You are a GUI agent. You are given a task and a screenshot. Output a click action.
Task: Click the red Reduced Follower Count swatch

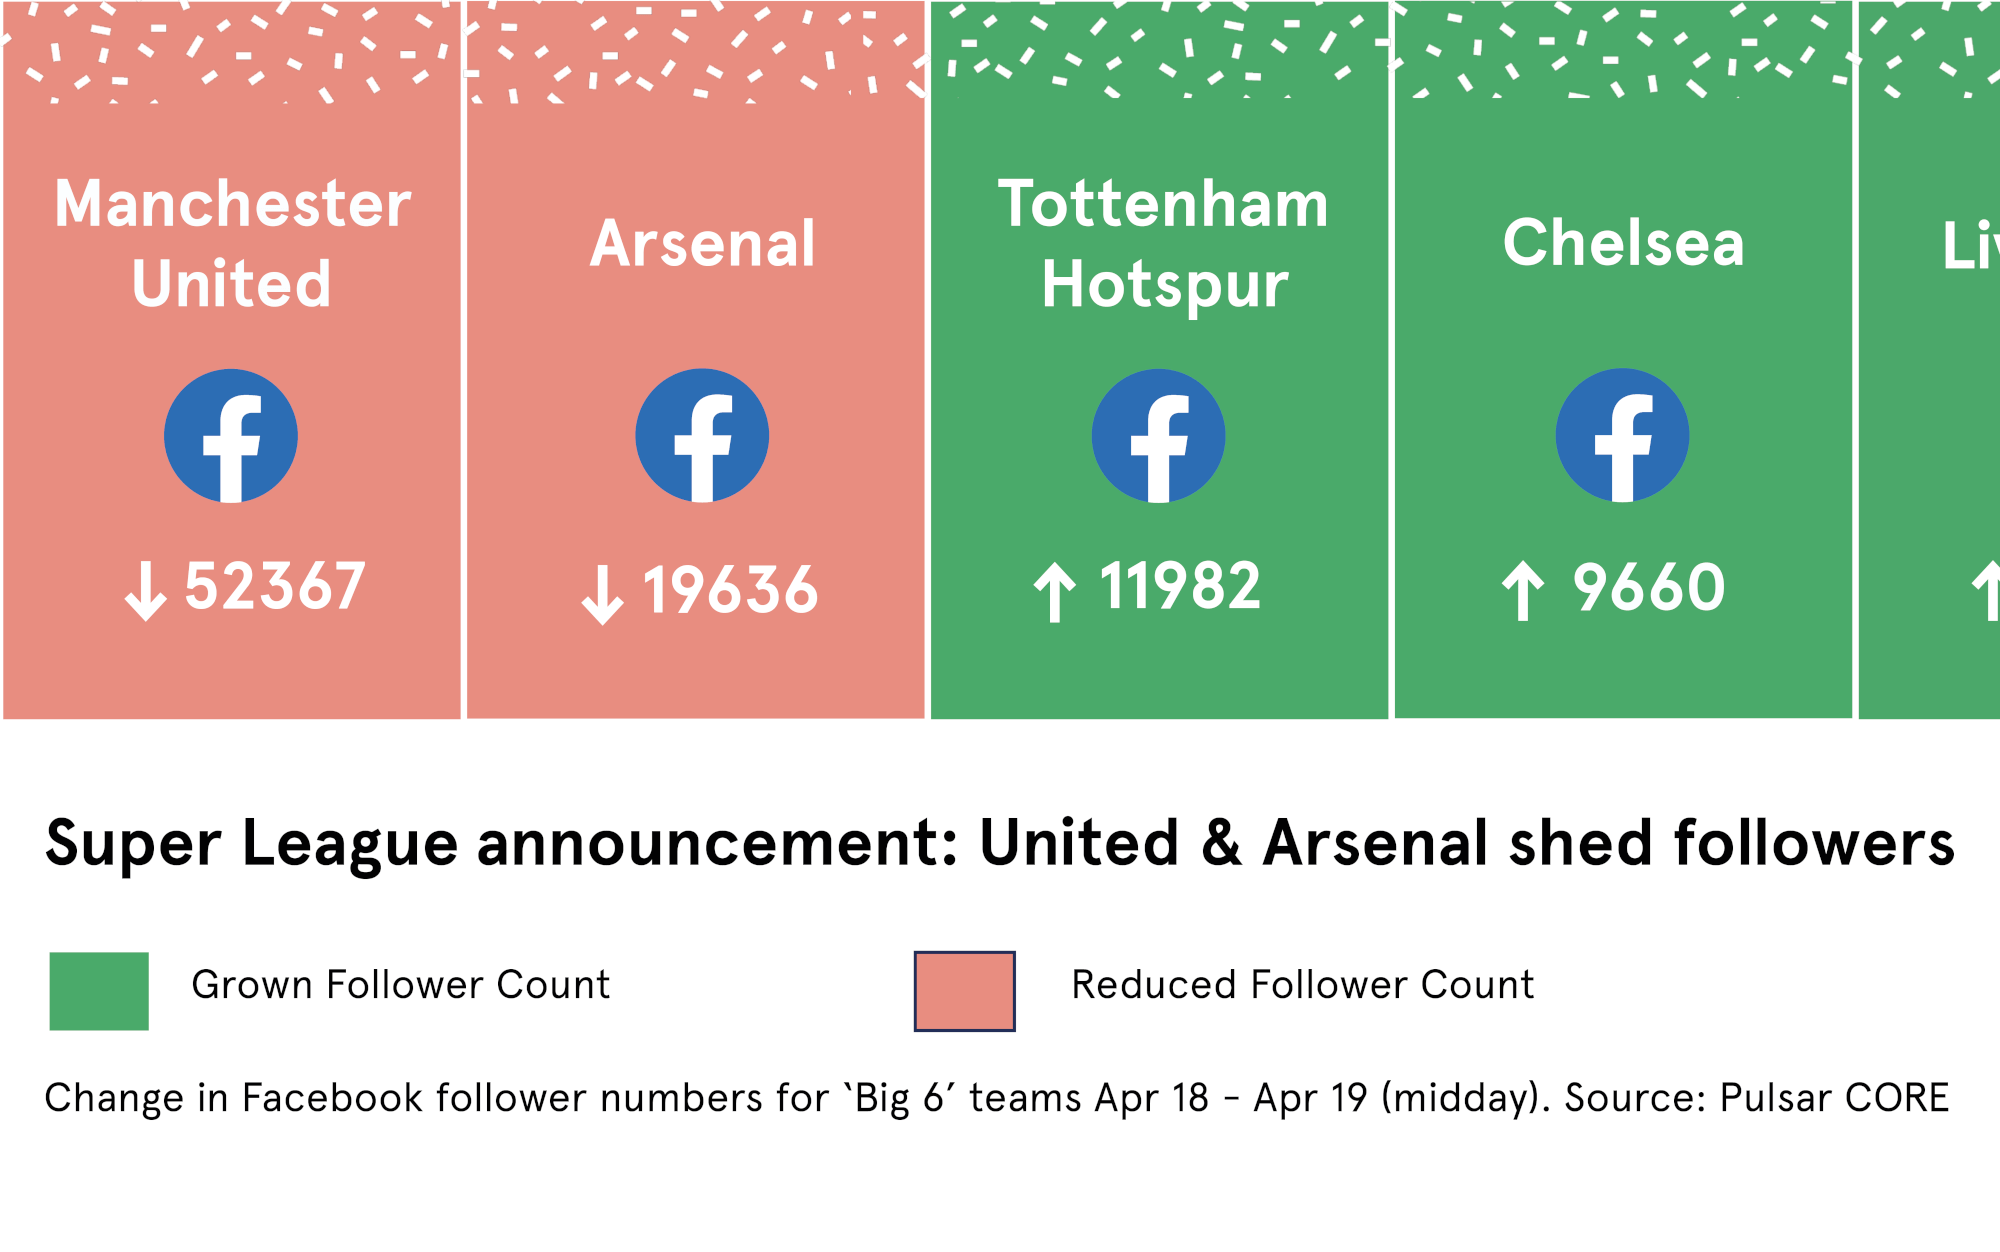[x=965, y=991]
